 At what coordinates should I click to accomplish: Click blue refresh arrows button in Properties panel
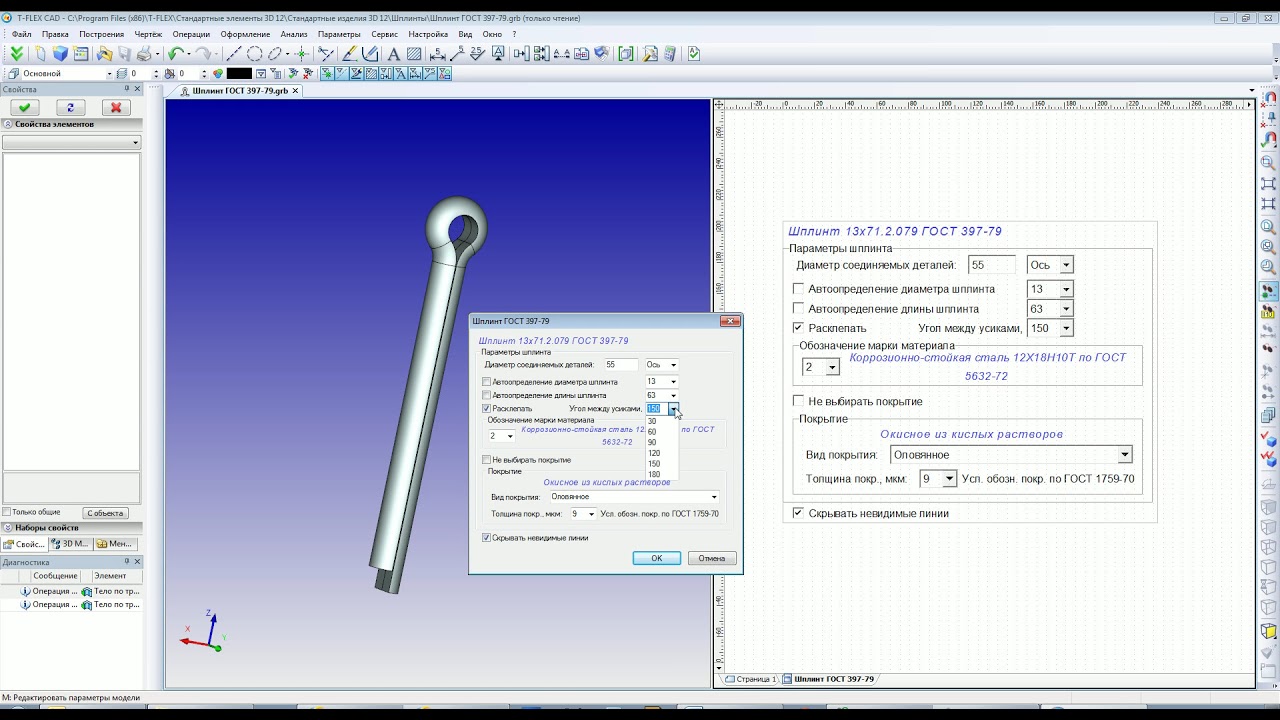coord(70,107)
